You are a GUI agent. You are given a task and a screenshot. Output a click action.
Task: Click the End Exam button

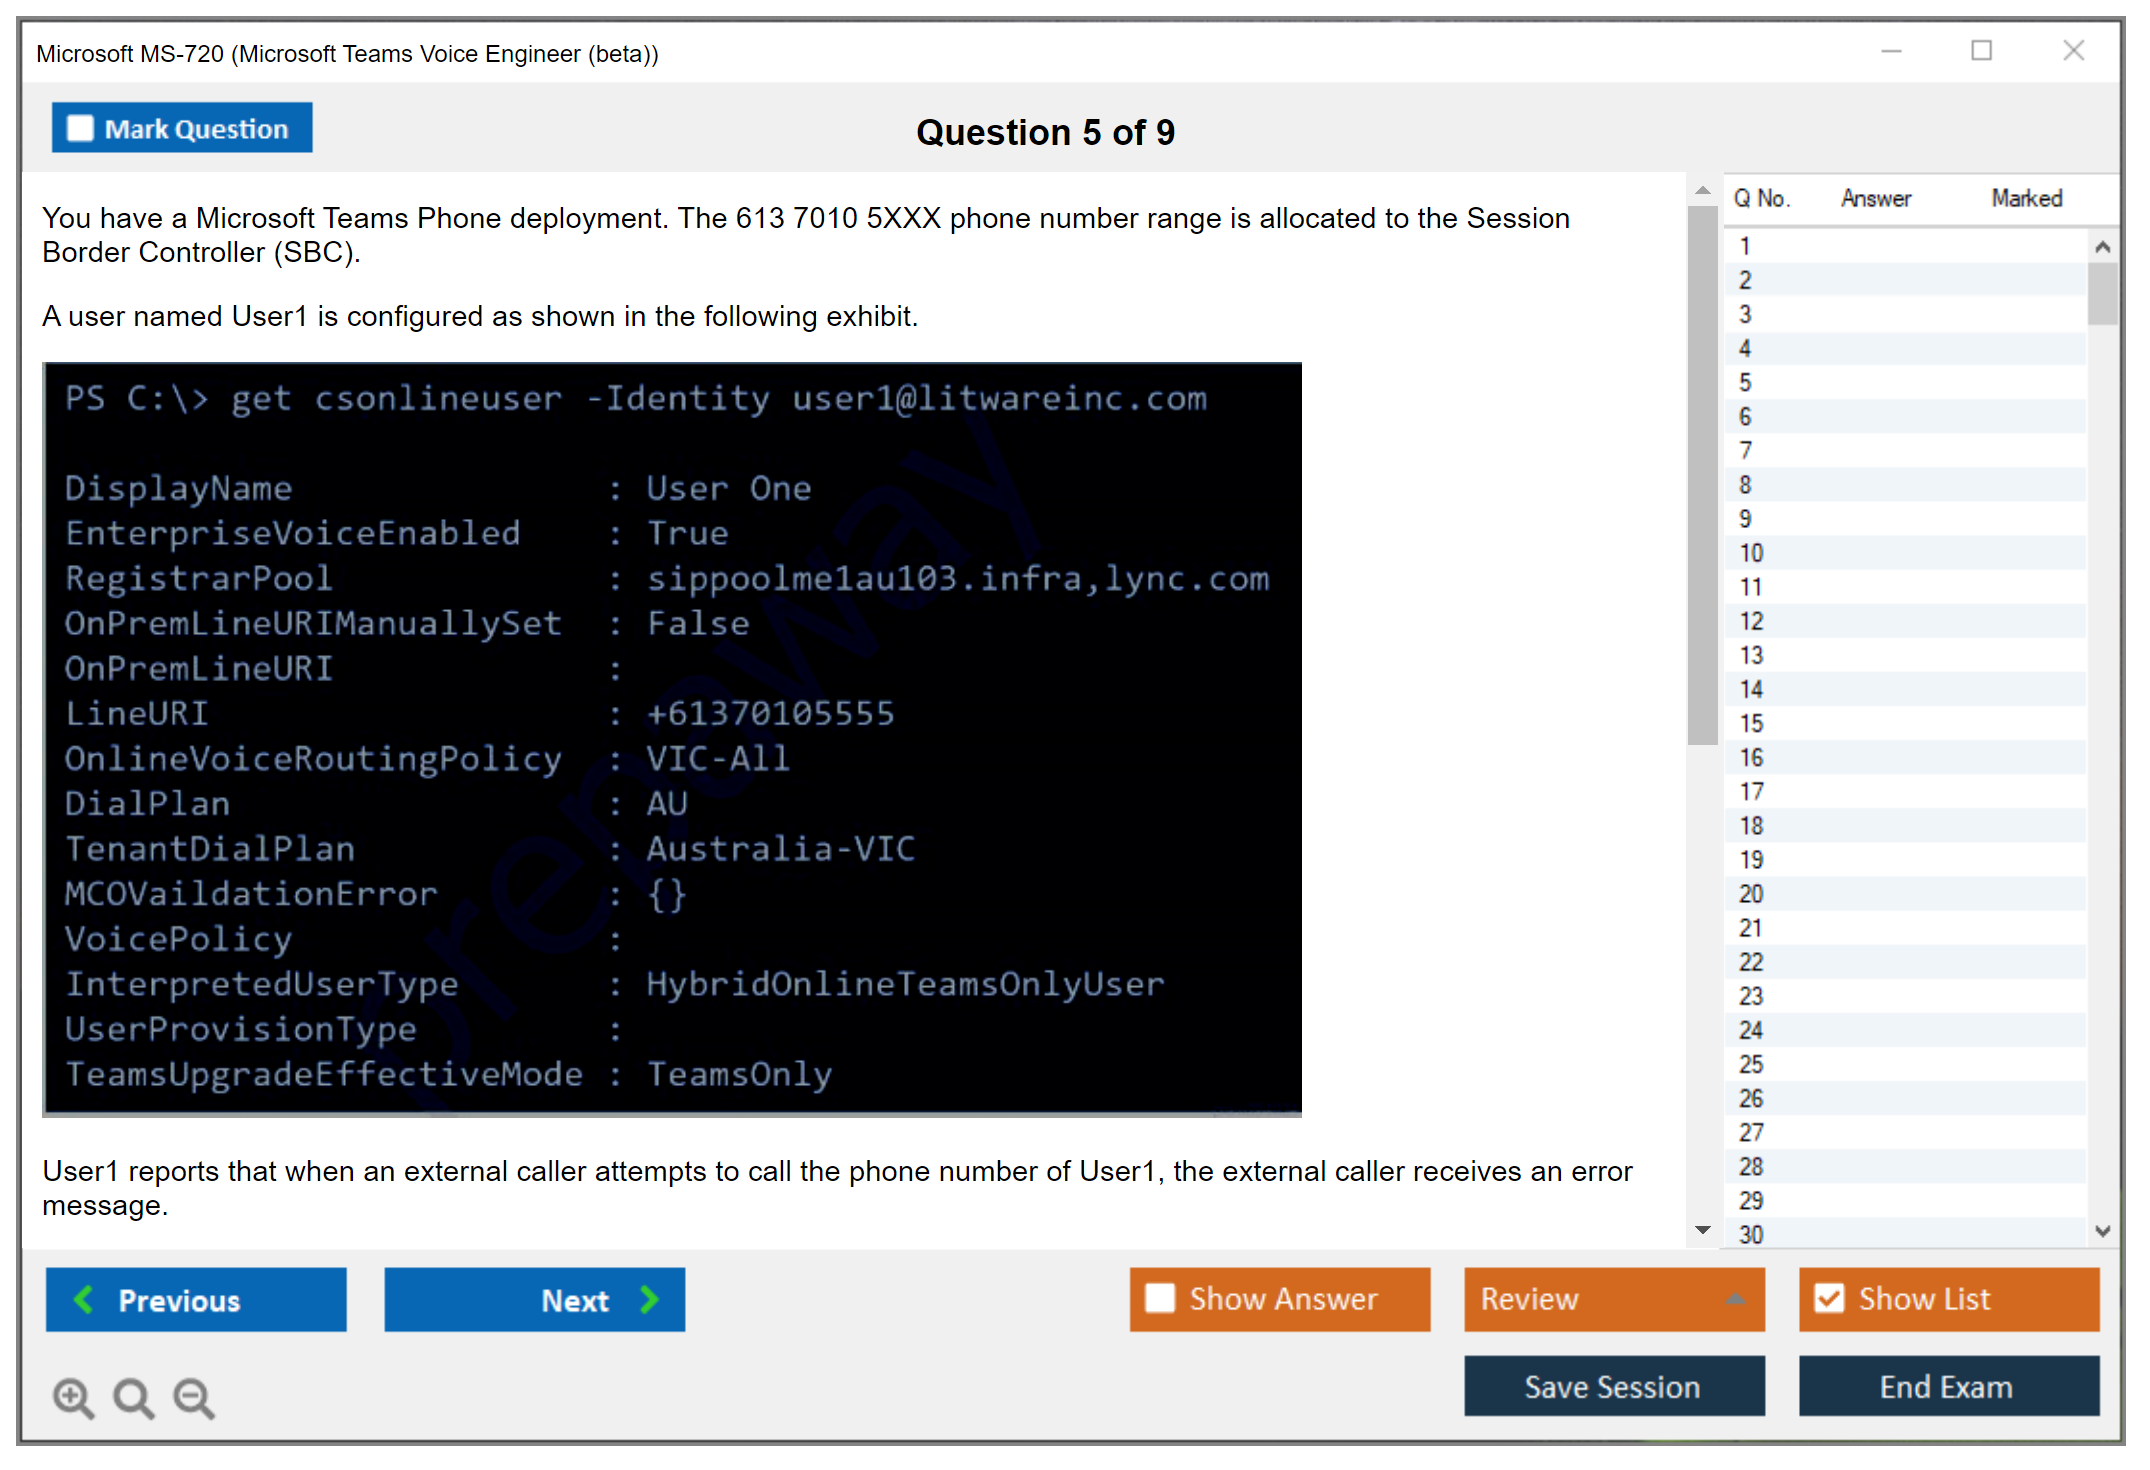tap(1947, 1386)
